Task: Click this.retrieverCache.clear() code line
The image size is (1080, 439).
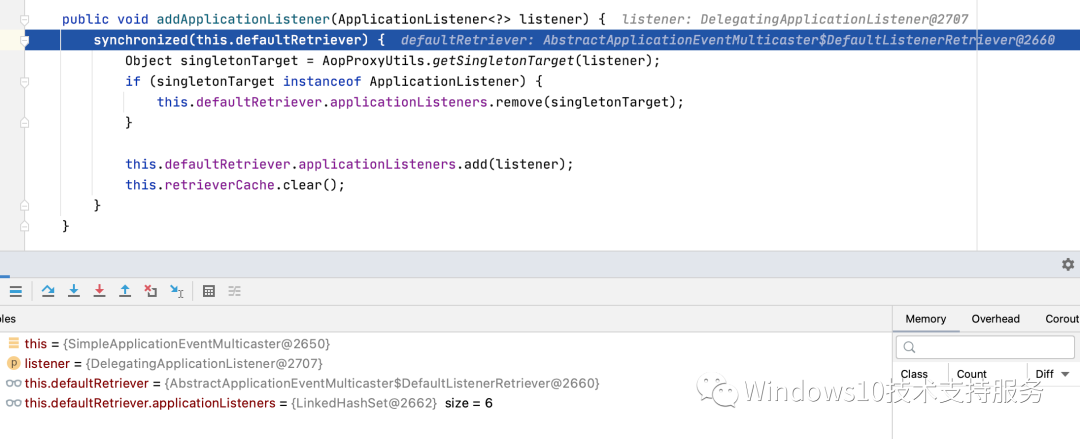Action: [234, 185]
